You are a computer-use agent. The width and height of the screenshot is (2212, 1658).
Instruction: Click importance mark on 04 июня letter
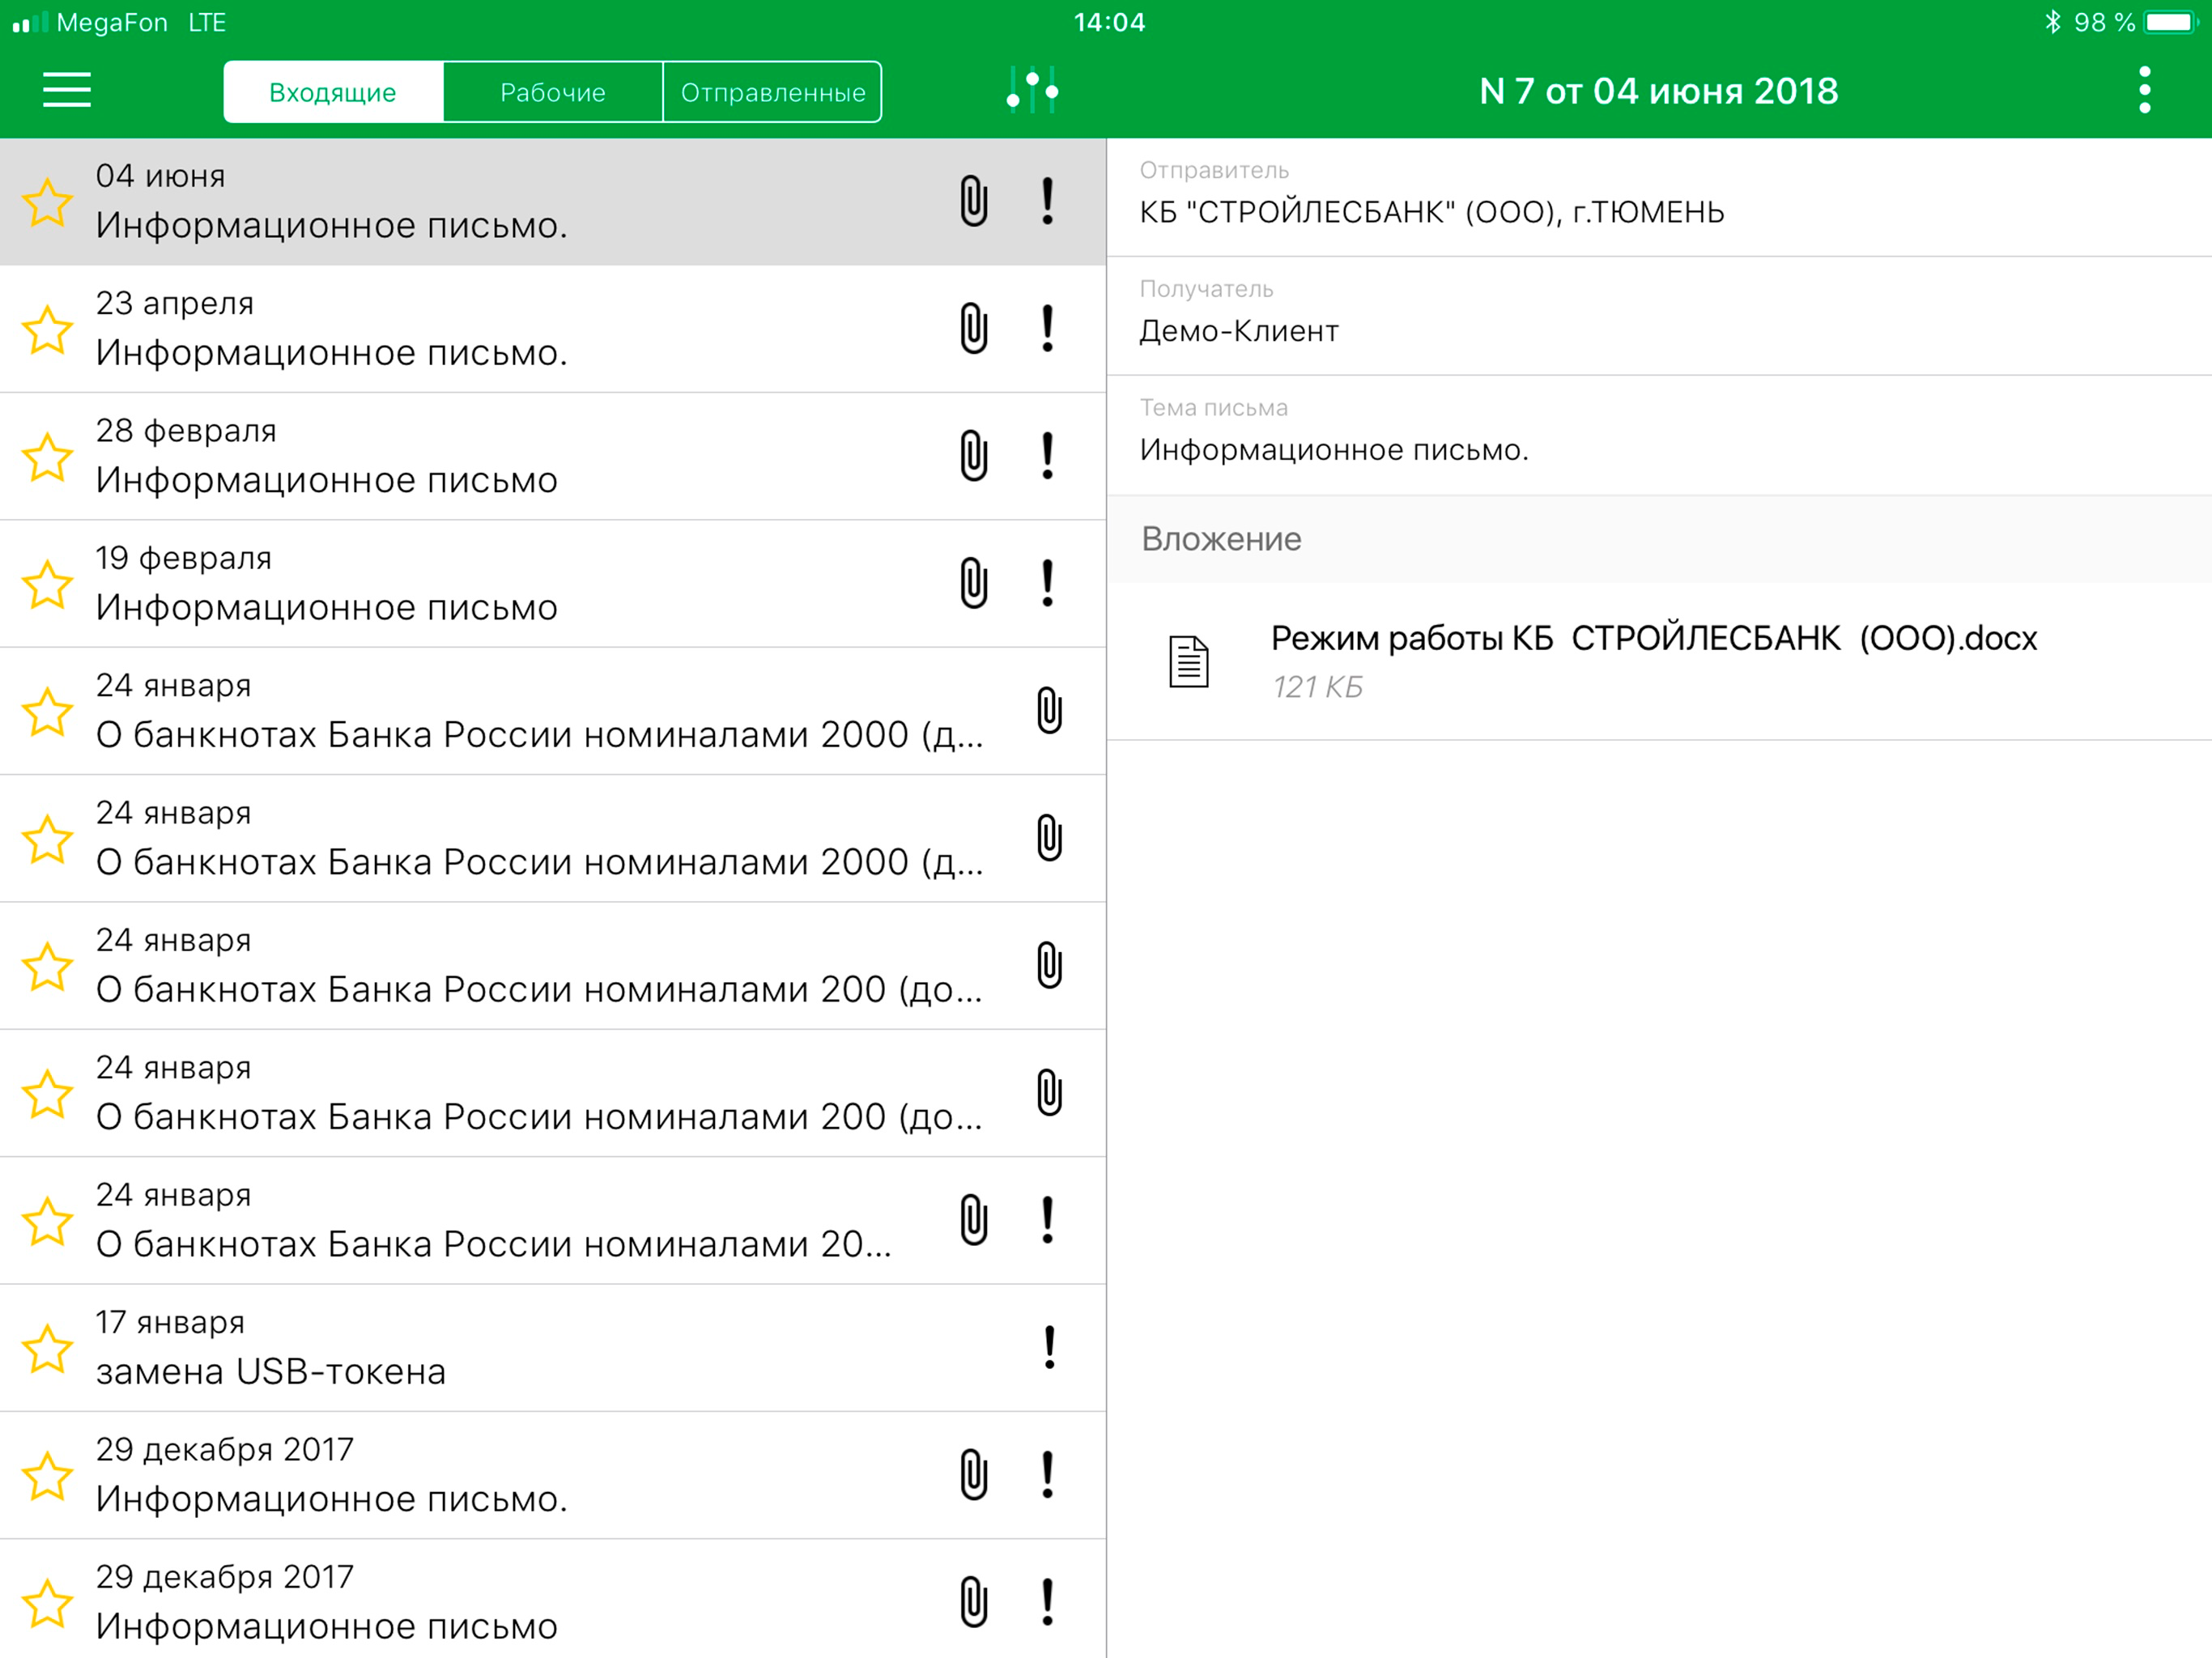tap(1047, 201)
